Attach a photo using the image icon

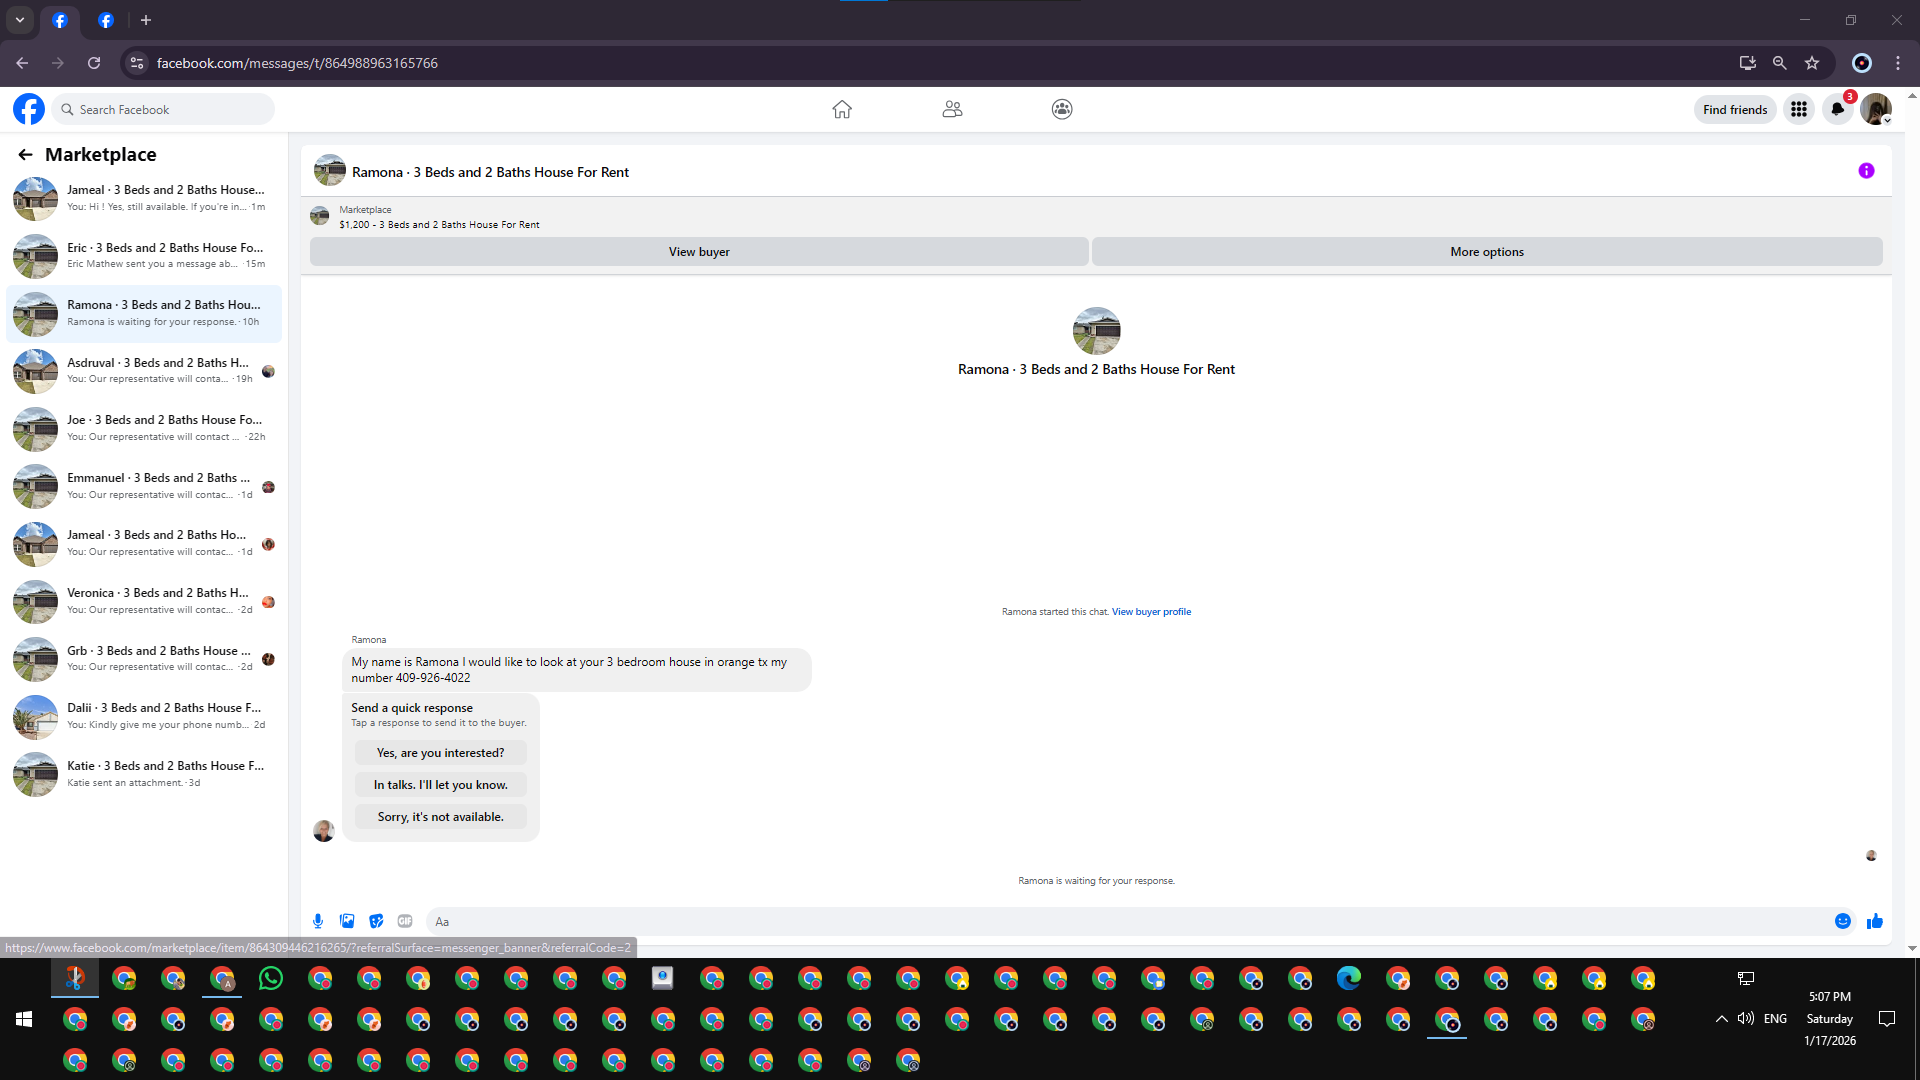(347, 921)
